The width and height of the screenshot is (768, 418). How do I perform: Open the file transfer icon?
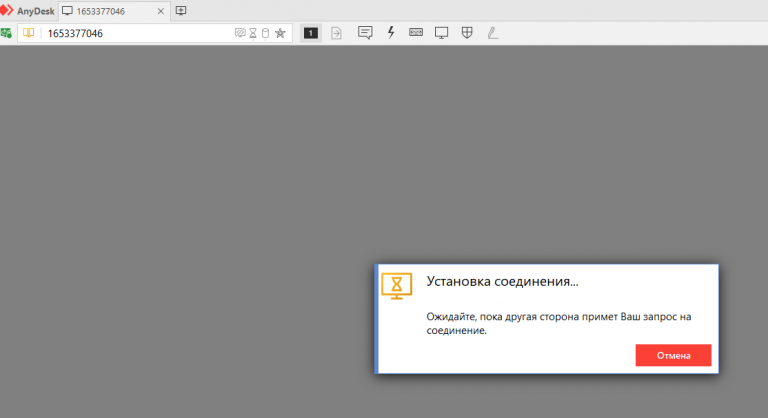(x=336, y=33)
